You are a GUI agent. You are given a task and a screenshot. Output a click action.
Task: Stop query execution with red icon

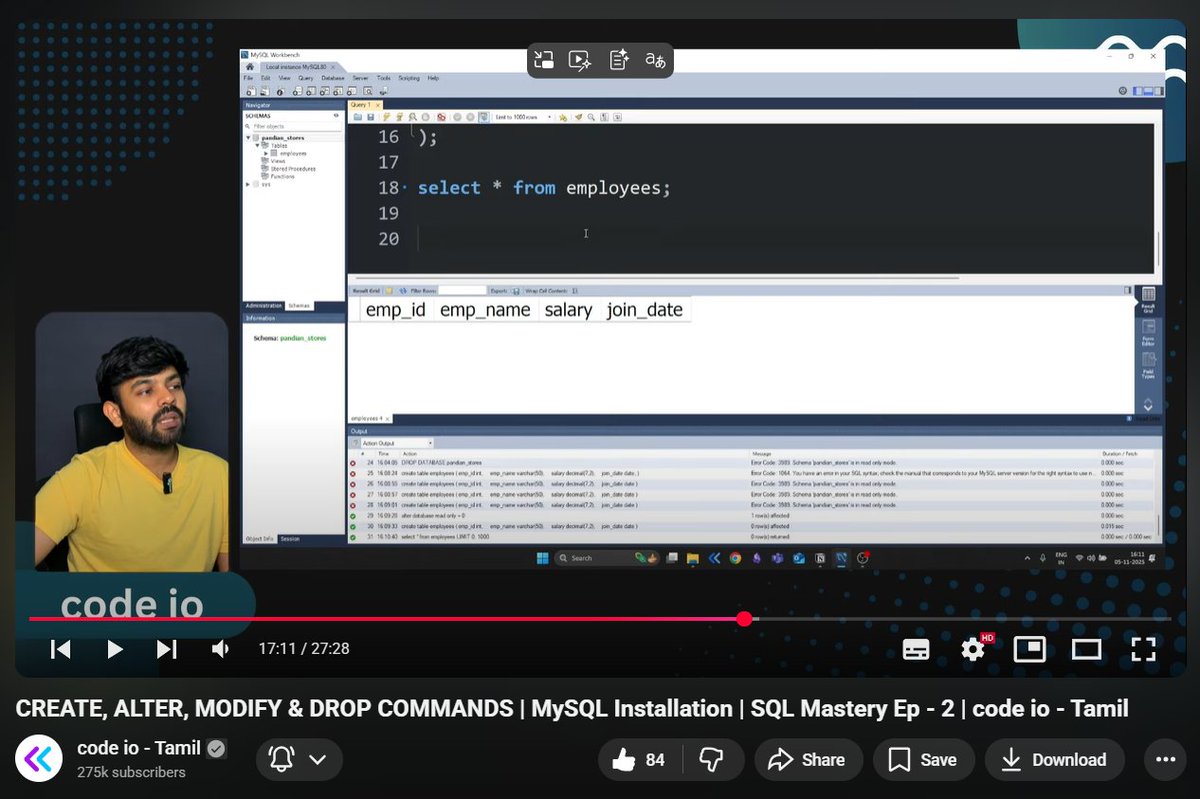coord(442,116)
